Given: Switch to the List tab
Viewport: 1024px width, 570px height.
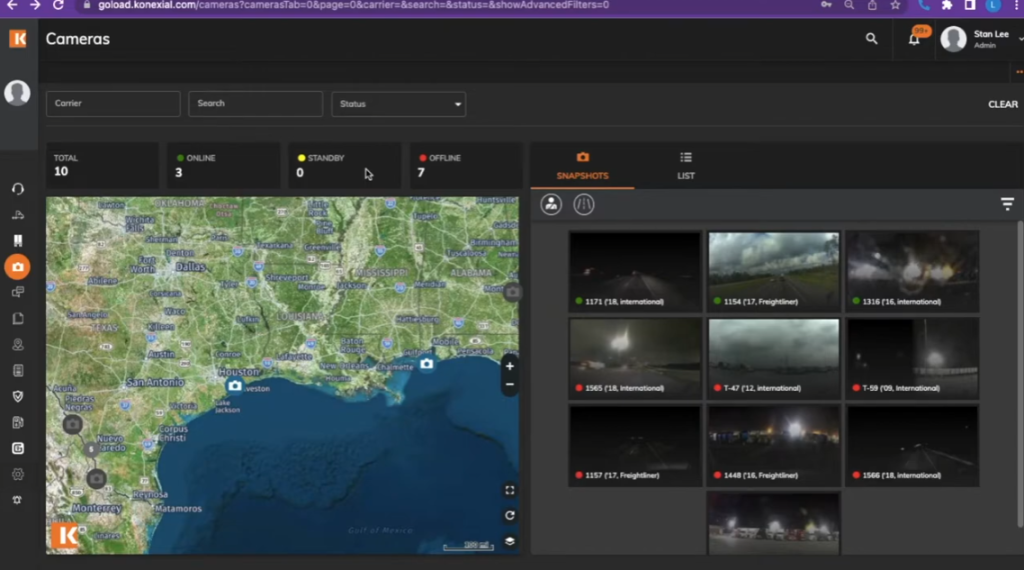Looking at the screenshot, I should point(686,165).
